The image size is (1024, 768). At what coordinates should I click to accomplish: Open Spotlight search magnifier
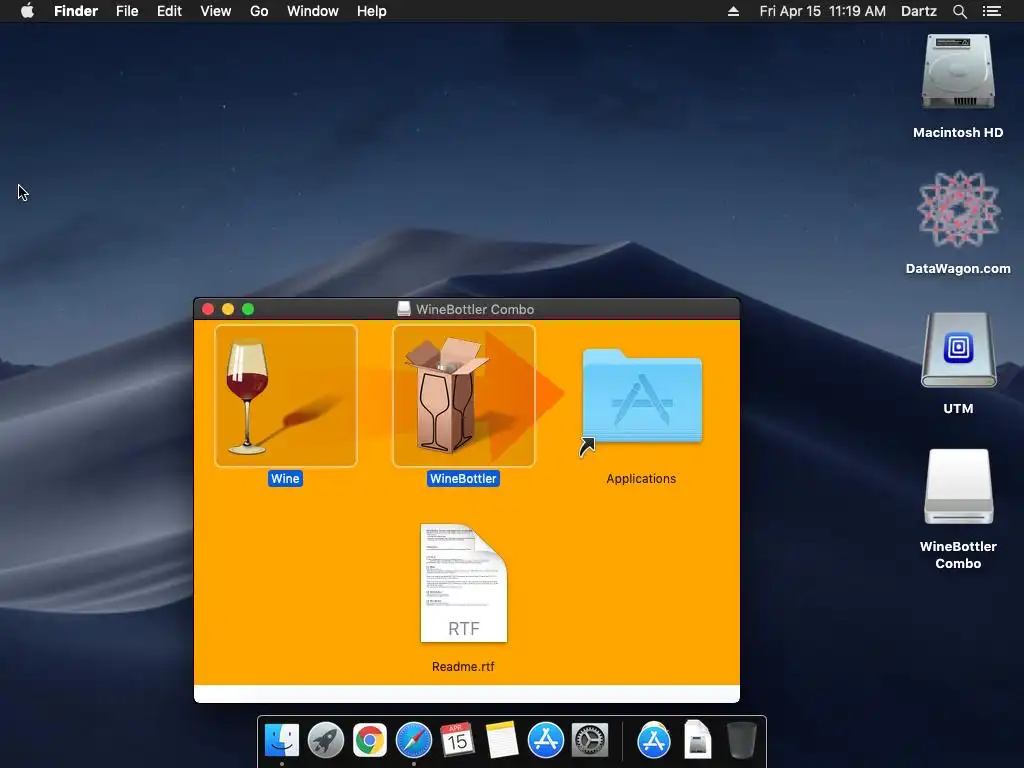pyautogui.click(x=960, y=11)
